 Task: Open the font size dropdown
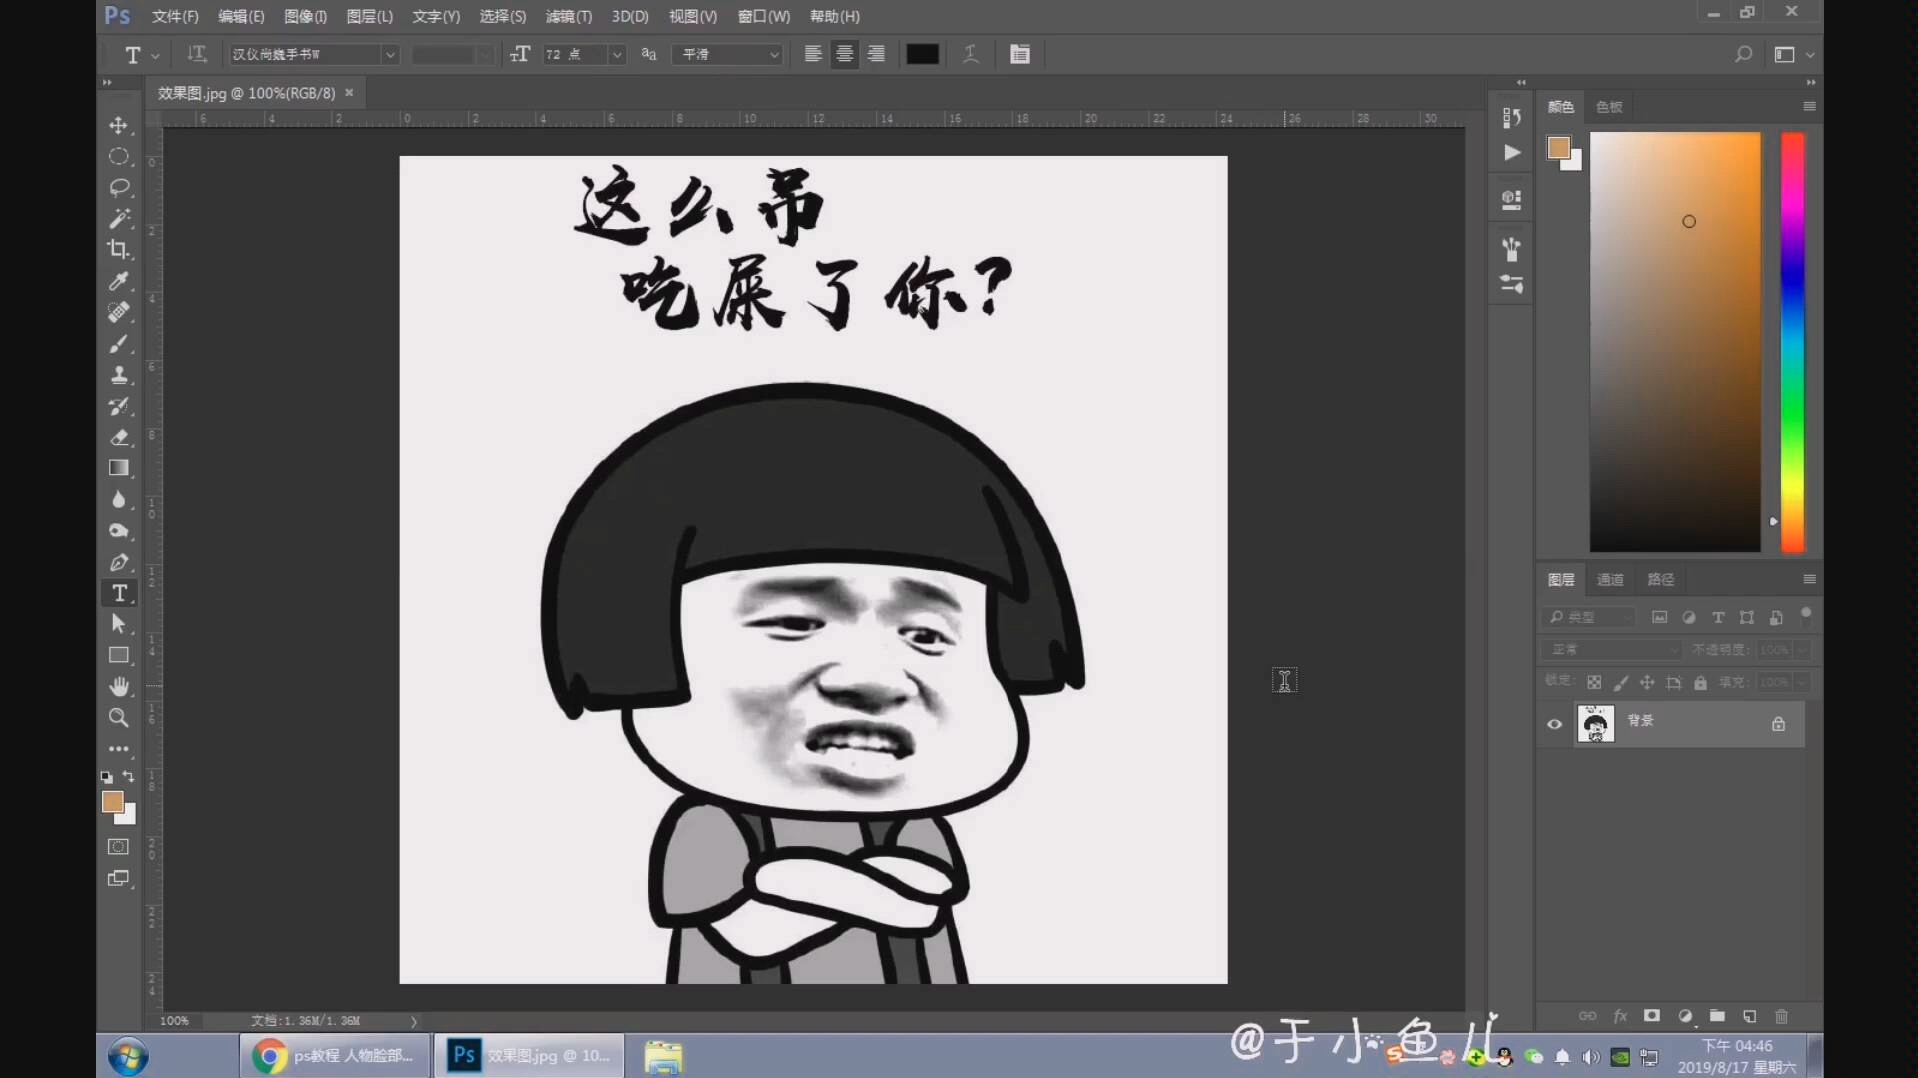617,54
